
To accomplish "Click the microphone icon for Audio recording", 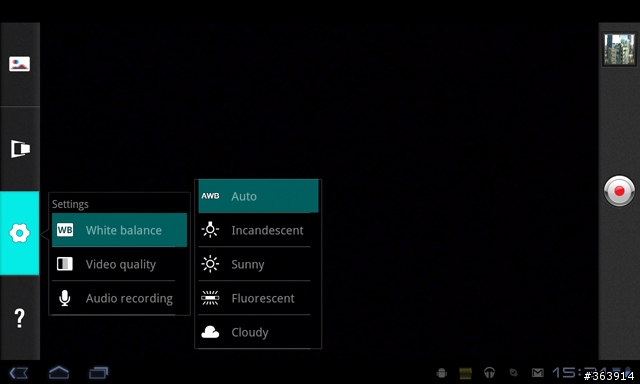I will pos(64,298).
